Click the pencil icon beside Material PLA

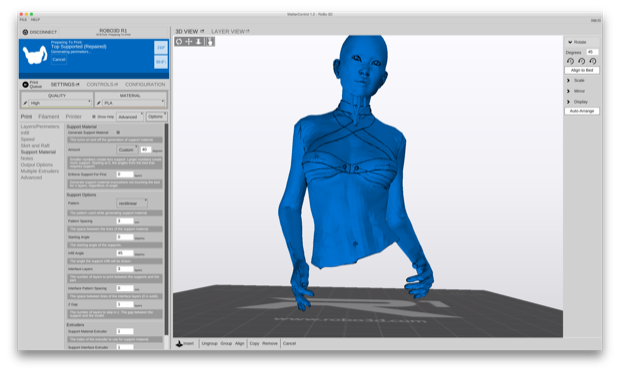tap(98, 103)
